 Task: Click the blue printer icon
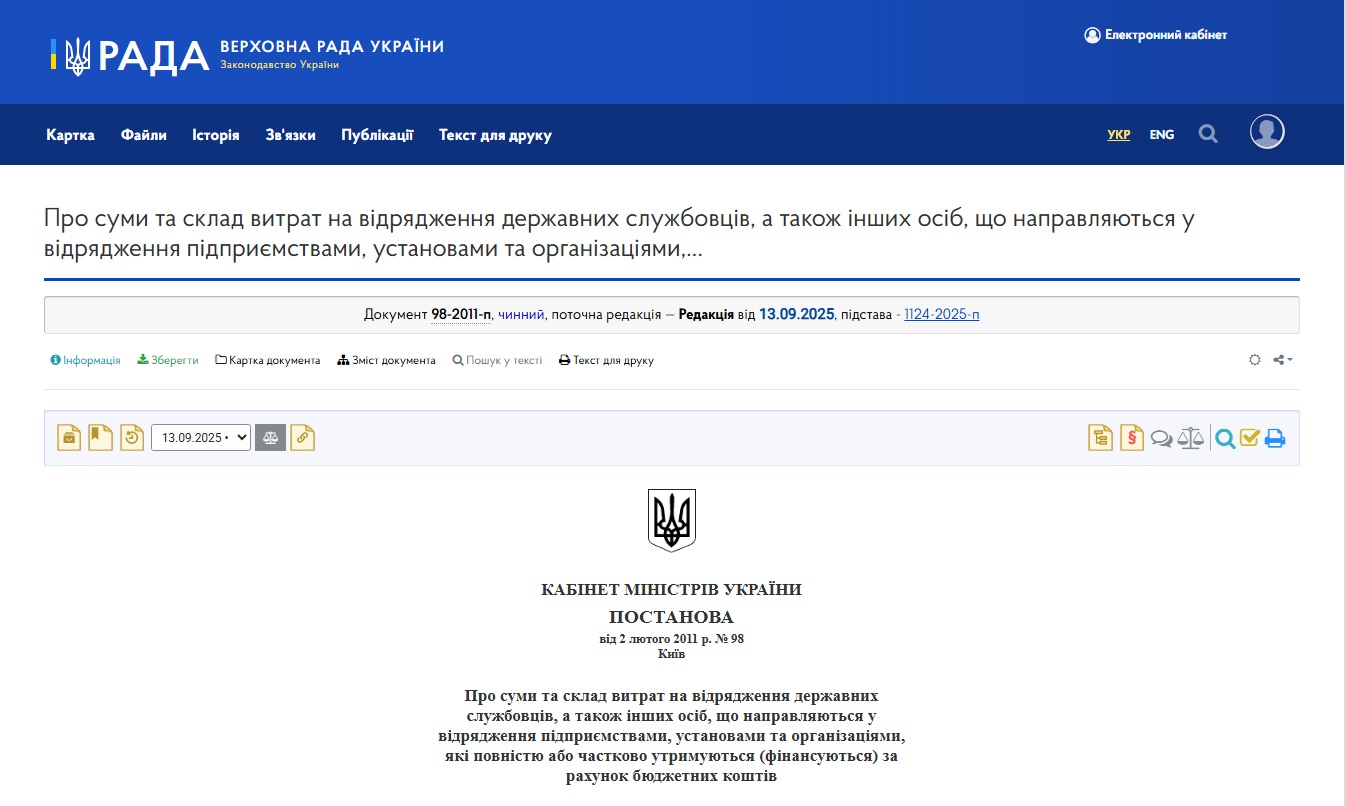1275,438
